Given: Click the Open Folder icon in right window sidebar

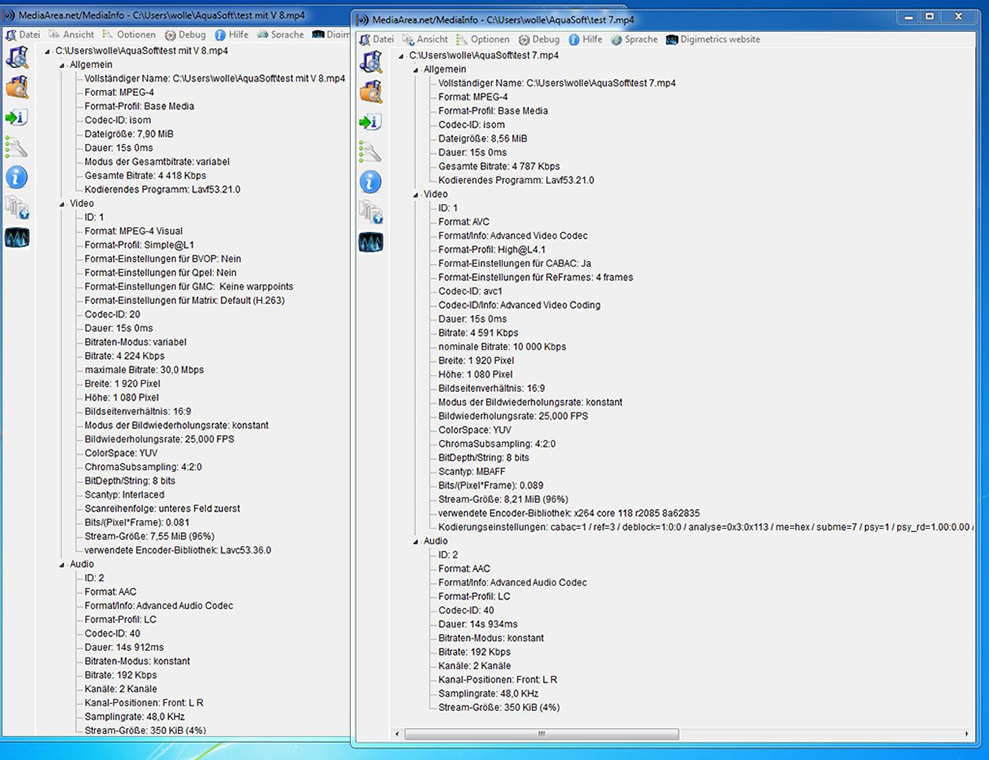Looking at the screenshot, I should 370,91.
